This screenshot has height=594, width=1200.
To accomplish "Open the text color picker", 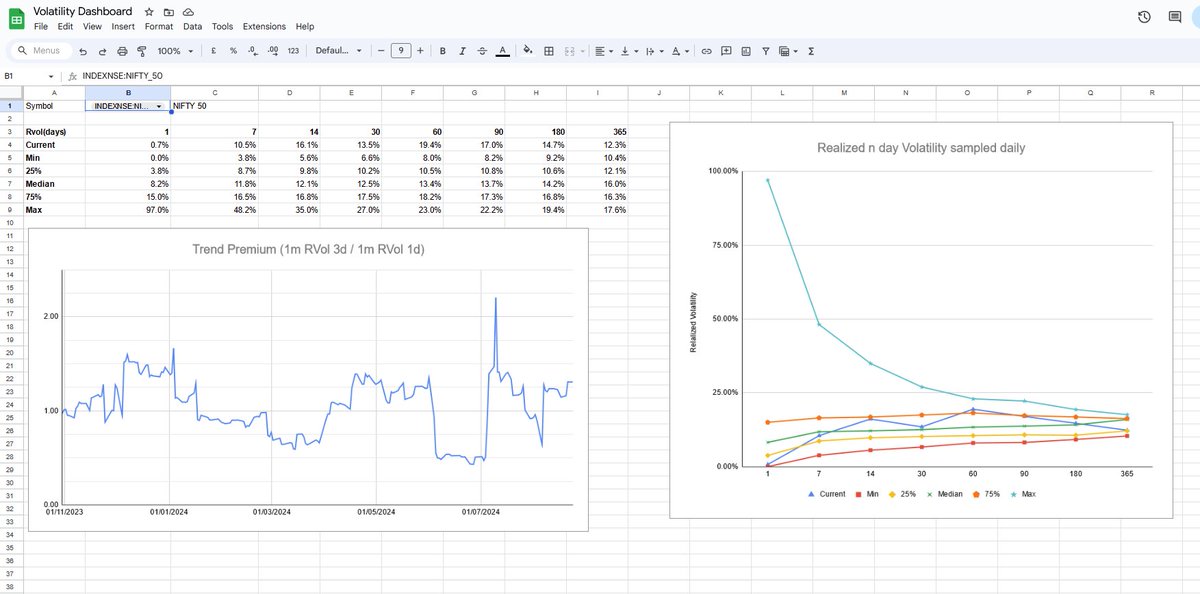I will [501, 51].
